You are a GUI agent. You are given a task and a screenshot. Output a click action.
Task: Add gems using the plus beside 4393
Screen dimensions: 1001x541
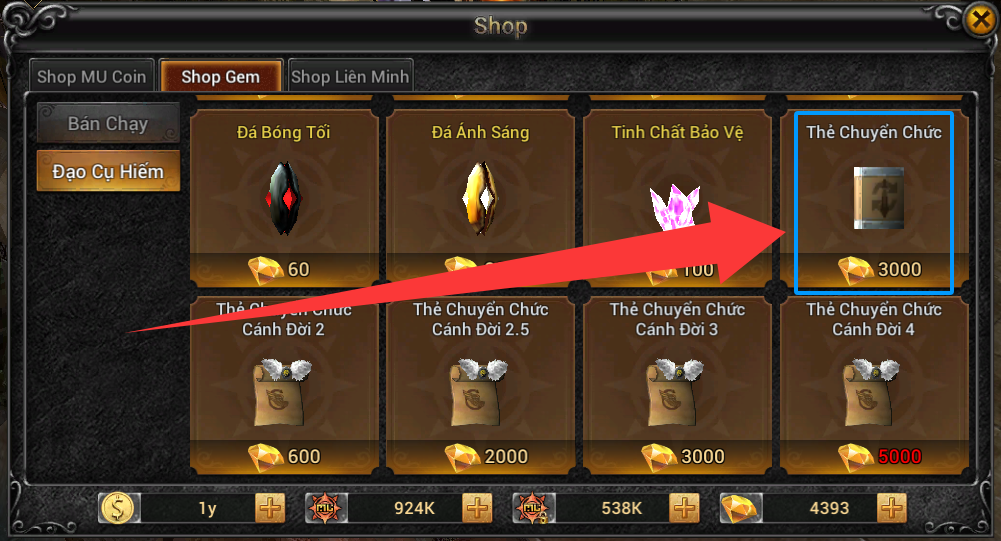click(x=892, y=508)
